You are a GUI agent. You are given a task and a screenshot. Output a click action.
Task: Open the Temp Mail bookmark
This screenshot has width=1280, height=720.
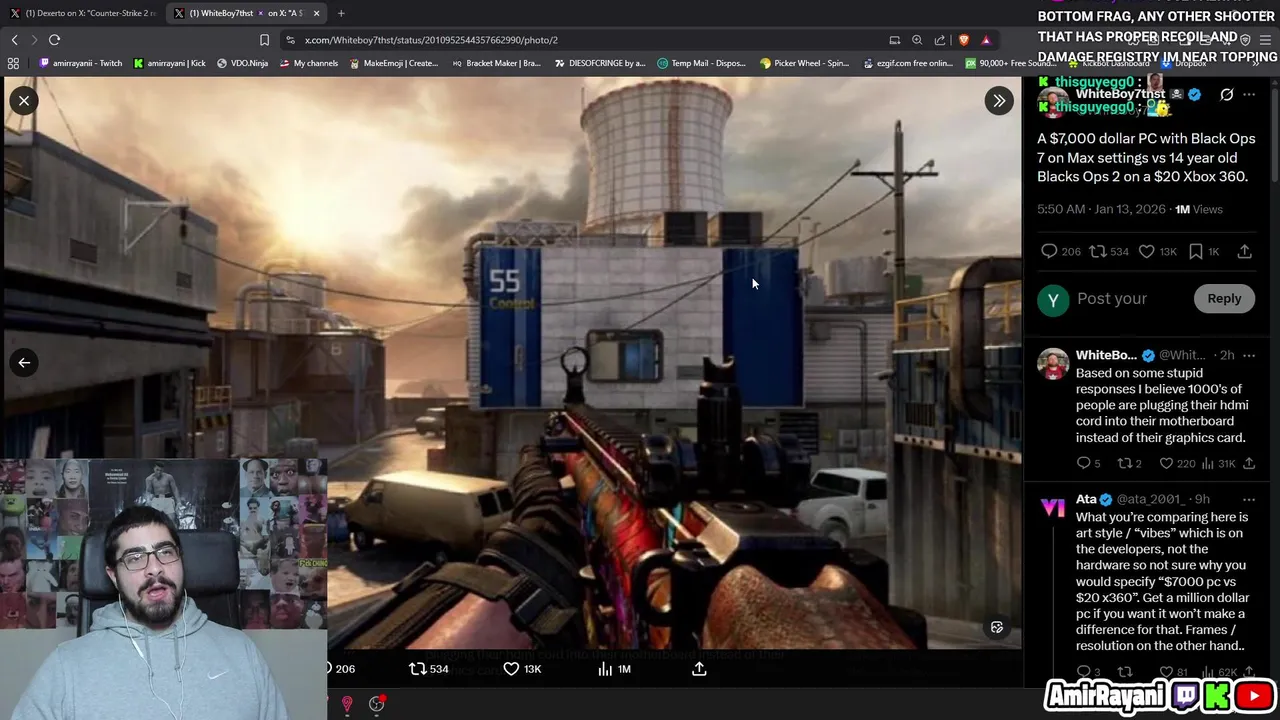coord(702,63)
